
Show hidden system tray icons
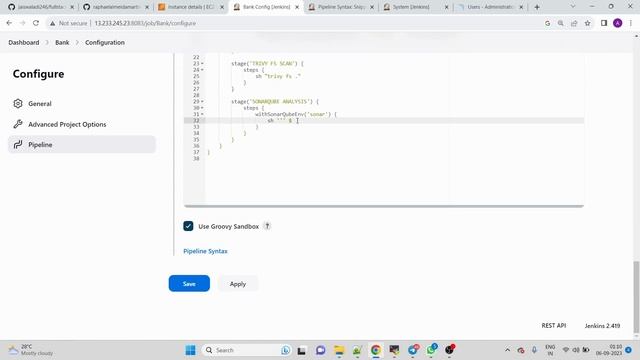[507, 350]
